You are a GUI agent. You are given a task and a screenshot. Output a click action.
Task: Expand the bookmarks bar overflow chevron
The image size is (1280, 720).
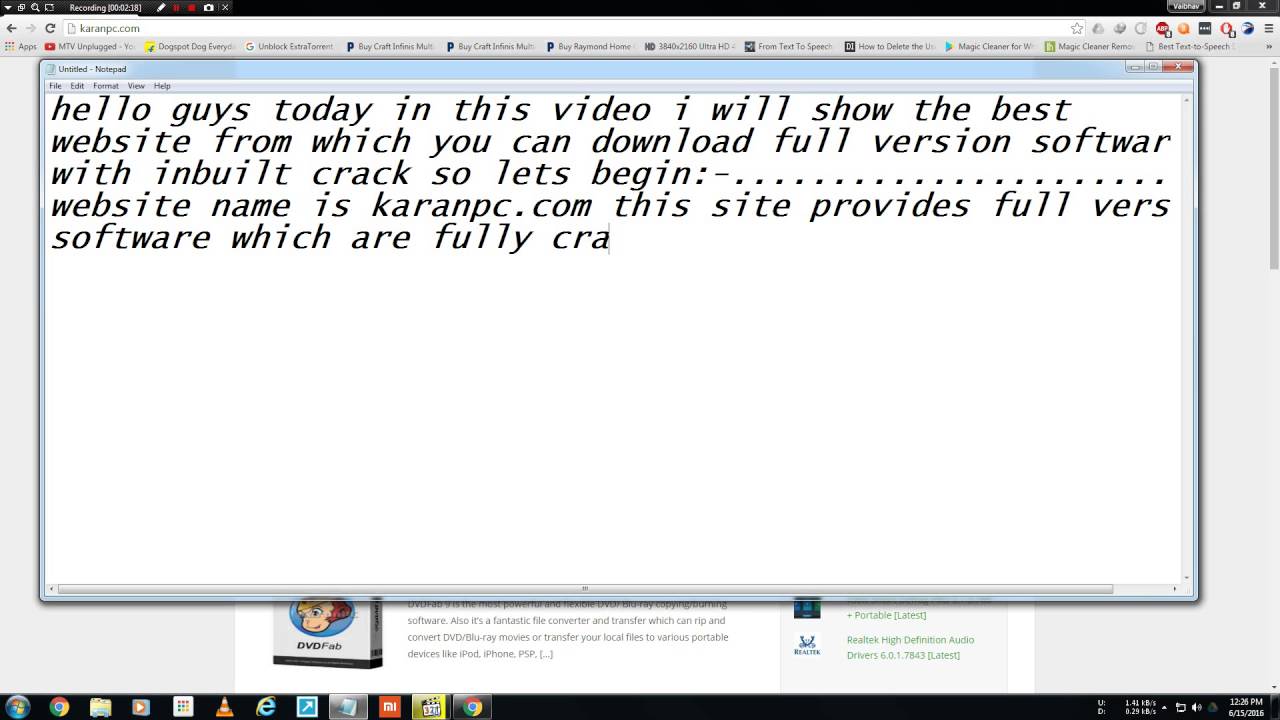(x=1270, y=46)
